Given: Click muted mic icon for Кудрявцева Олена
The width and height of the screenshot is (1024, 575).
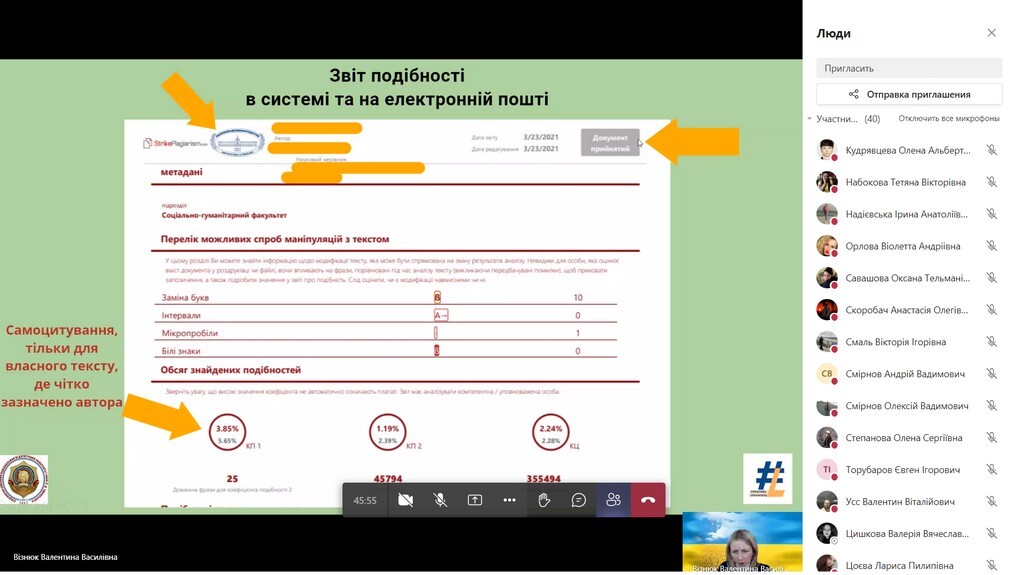Looking at the screenshot, I should coord(991,150).
